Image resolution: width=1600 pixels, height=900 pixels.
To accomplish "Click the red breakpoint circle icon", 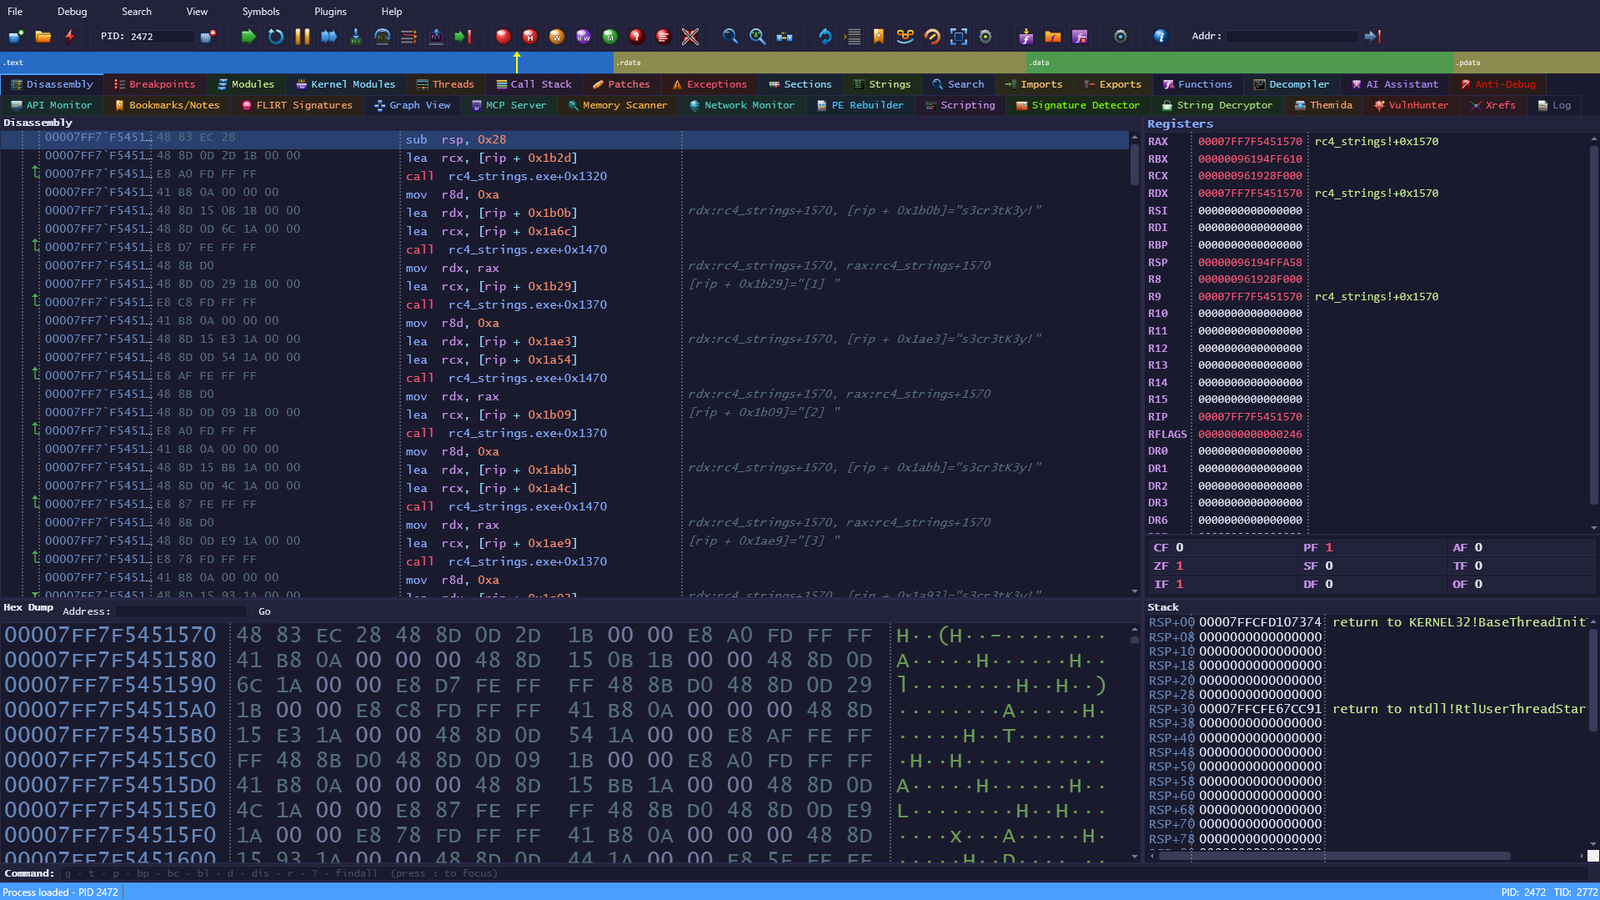I will click(x=503, y=36).
